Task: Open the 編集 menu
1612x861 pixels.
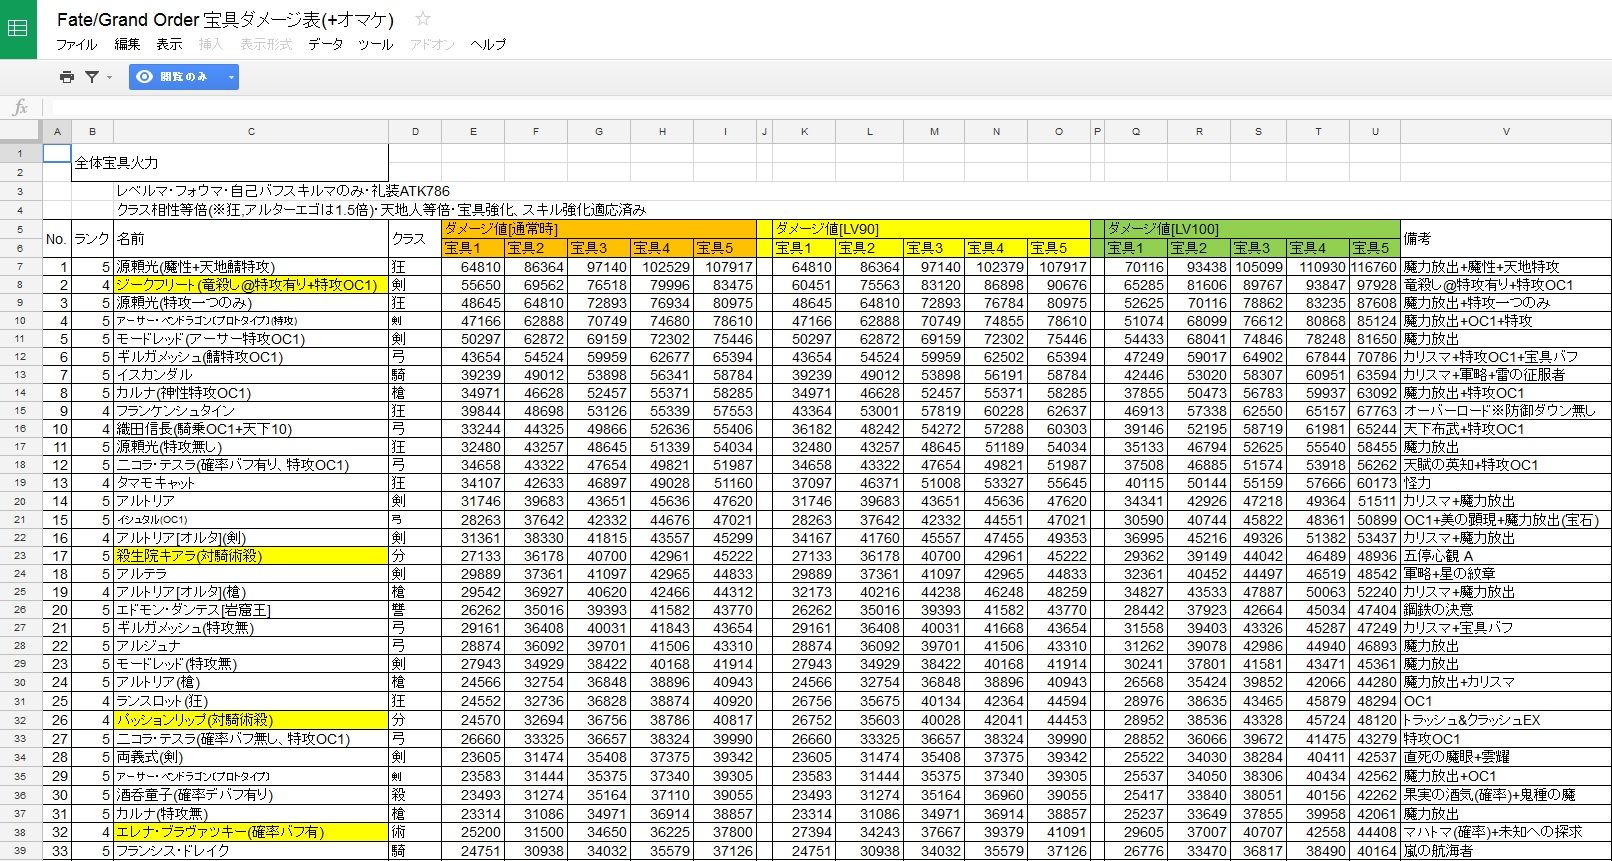Action: coord(127,44)
